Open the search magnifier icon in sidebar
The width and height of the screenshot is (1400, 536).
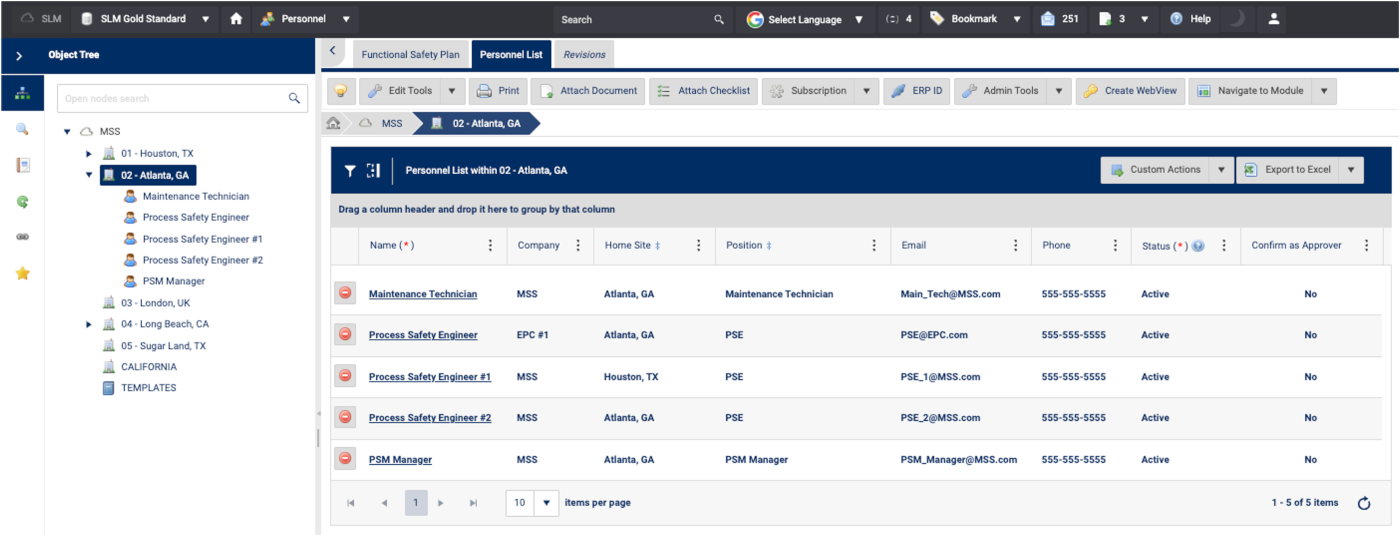point(22,129)
